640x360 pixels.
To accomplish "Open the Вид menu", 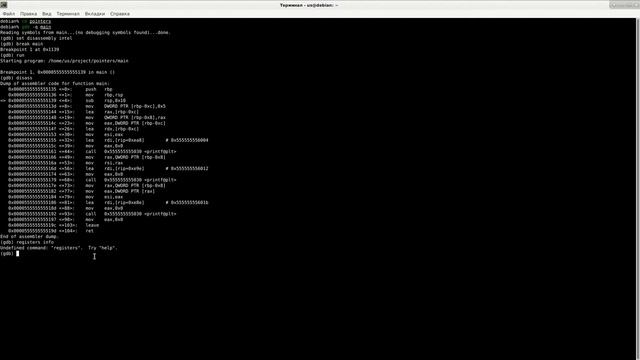I will click(x=47, y=14).
